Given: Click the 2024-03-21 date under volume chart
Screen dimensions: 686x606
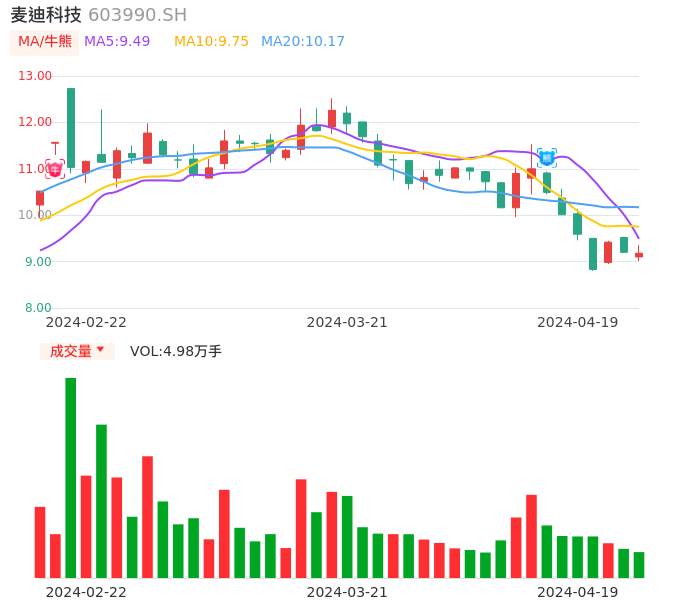Looking at the screenshot, I should point(347,592).
